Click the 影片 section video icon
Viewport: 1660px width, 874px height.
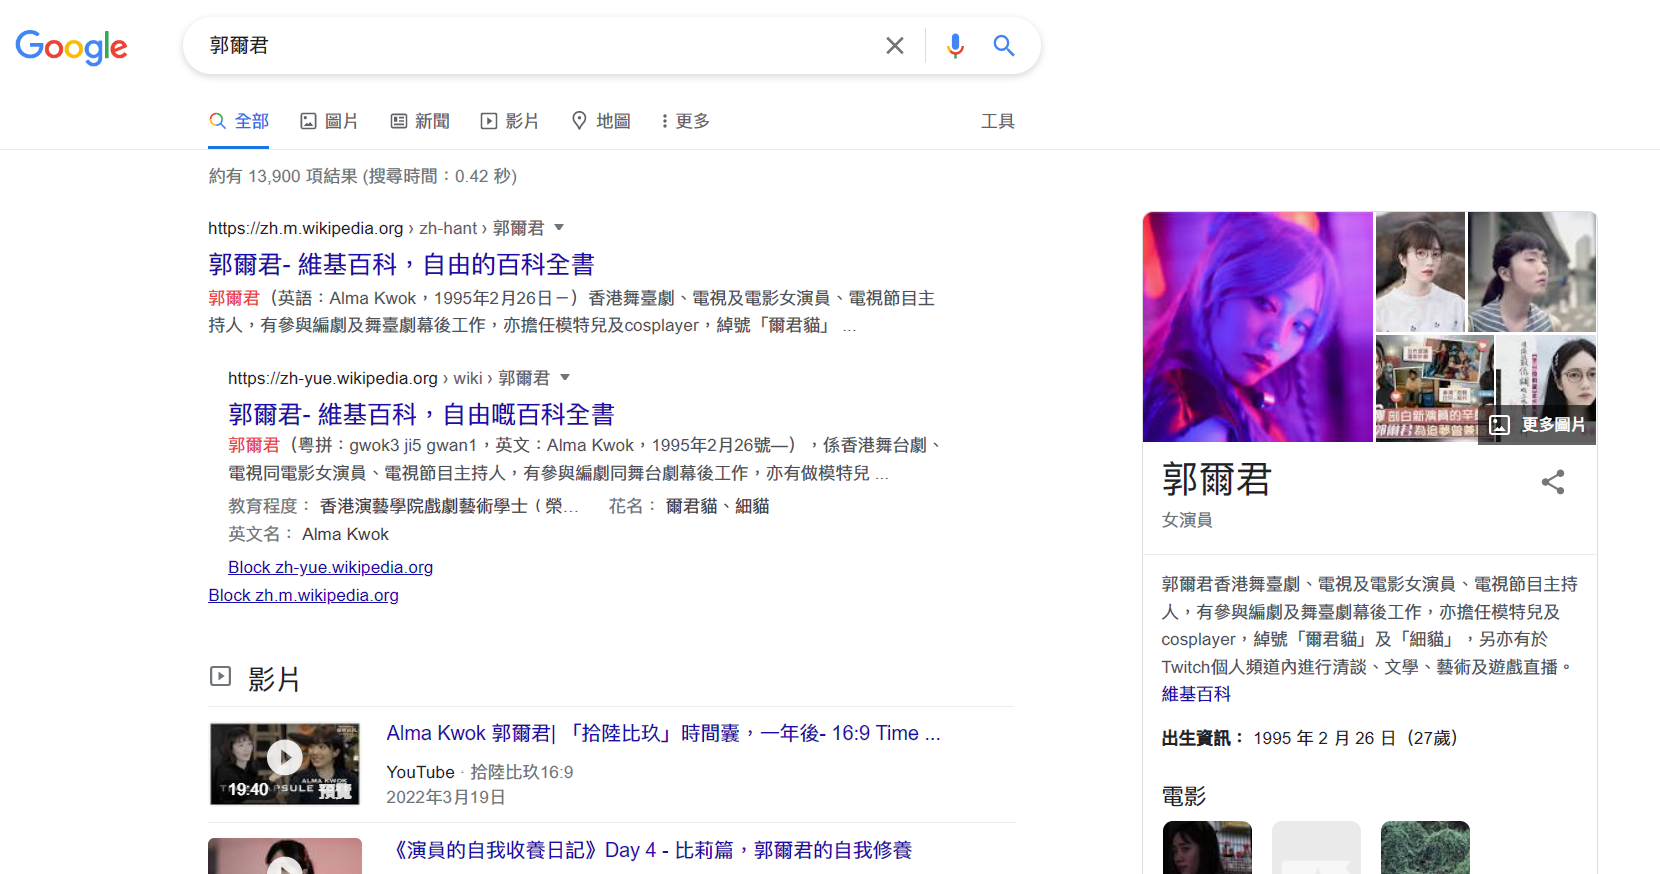(x=220, y=677)
